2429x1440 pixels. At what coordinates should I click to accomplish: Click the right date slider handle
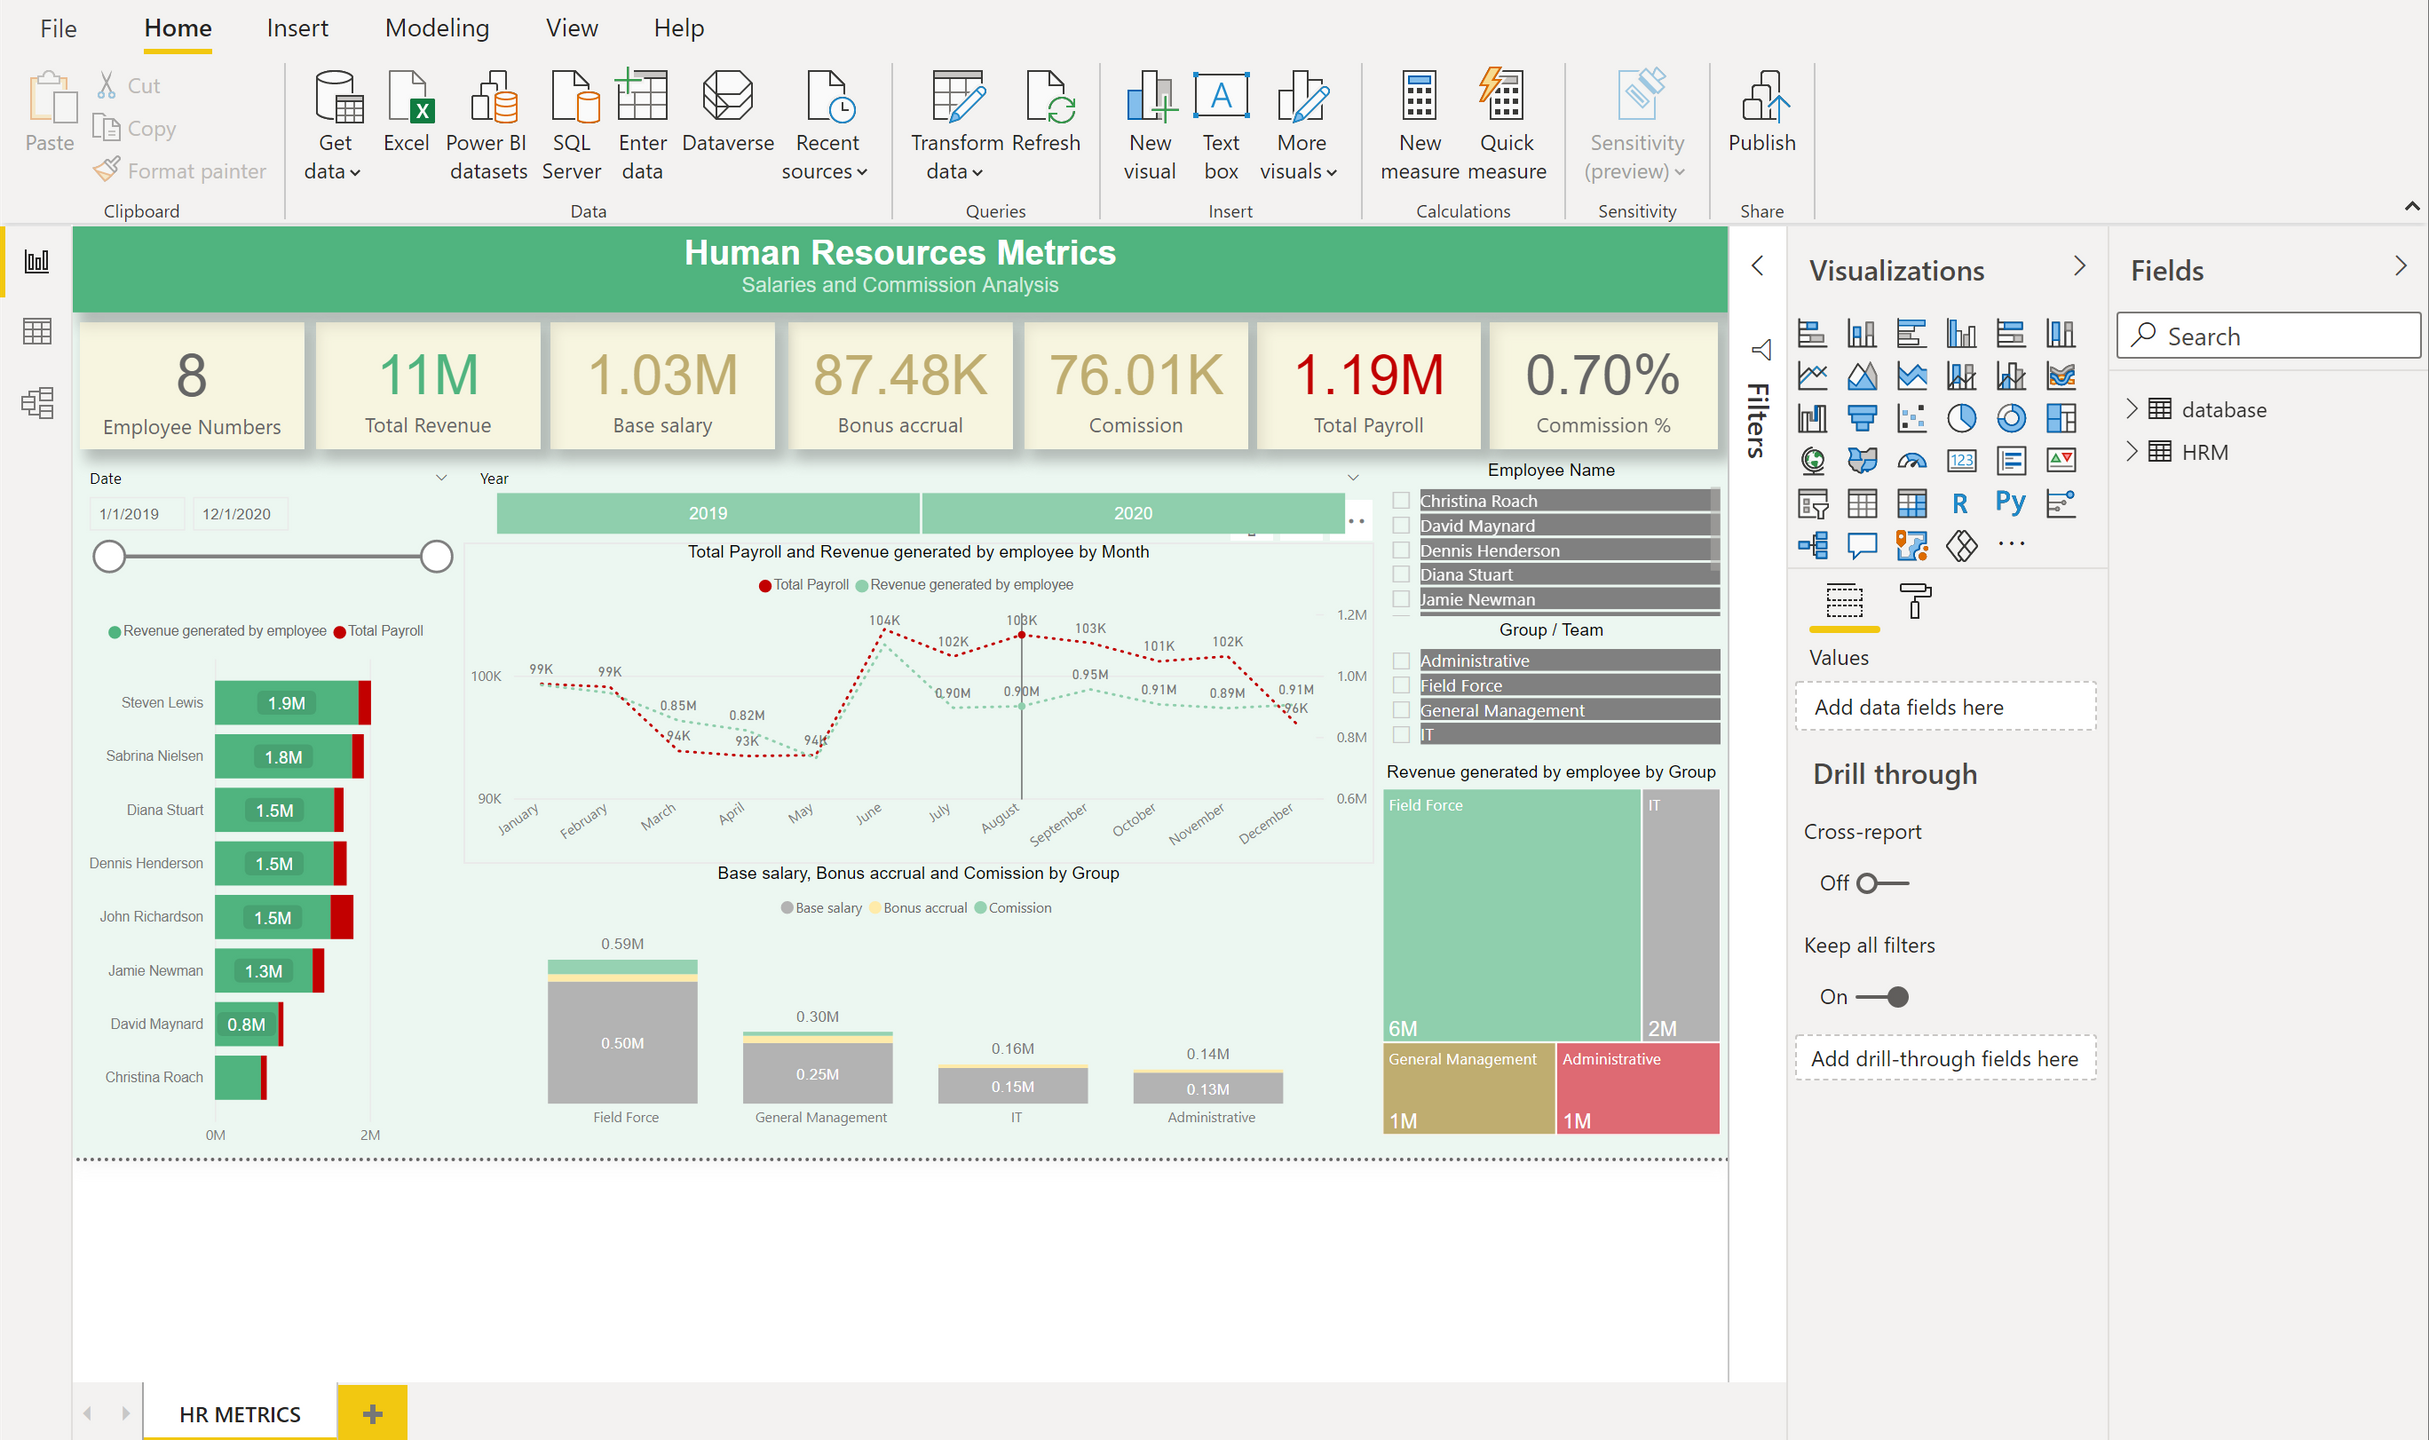pyautogui.click(x=436, y=557)
